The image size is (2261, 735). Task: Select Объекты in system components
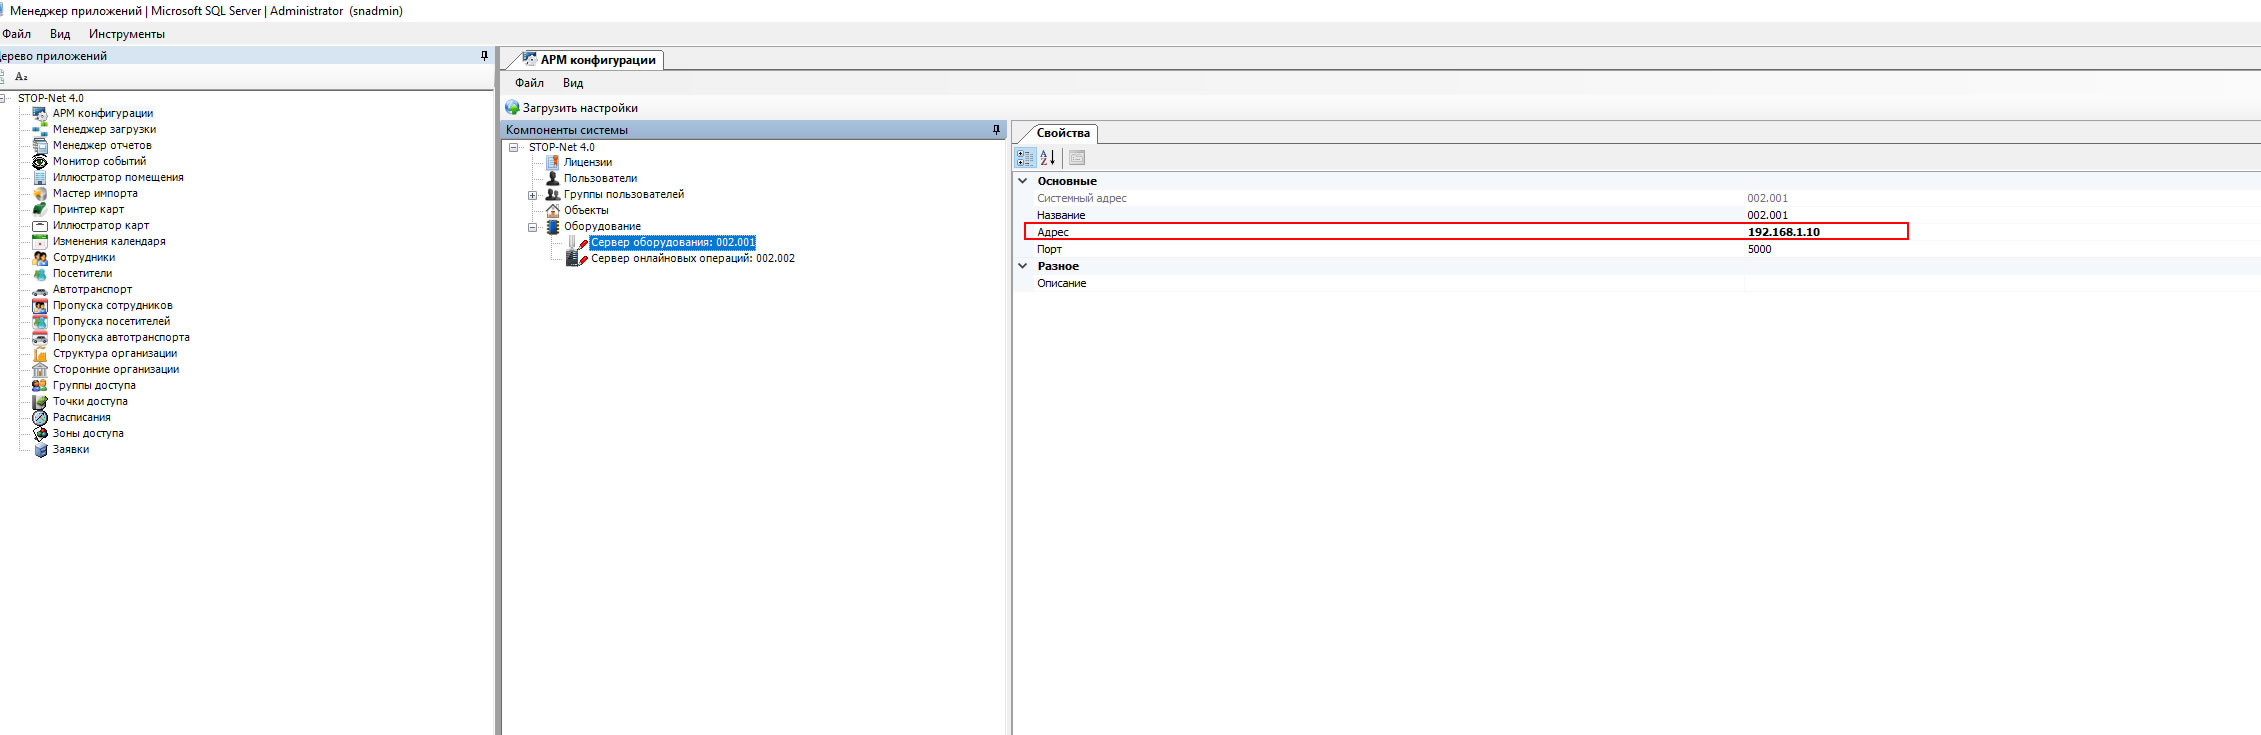click(x=586, y=210)
